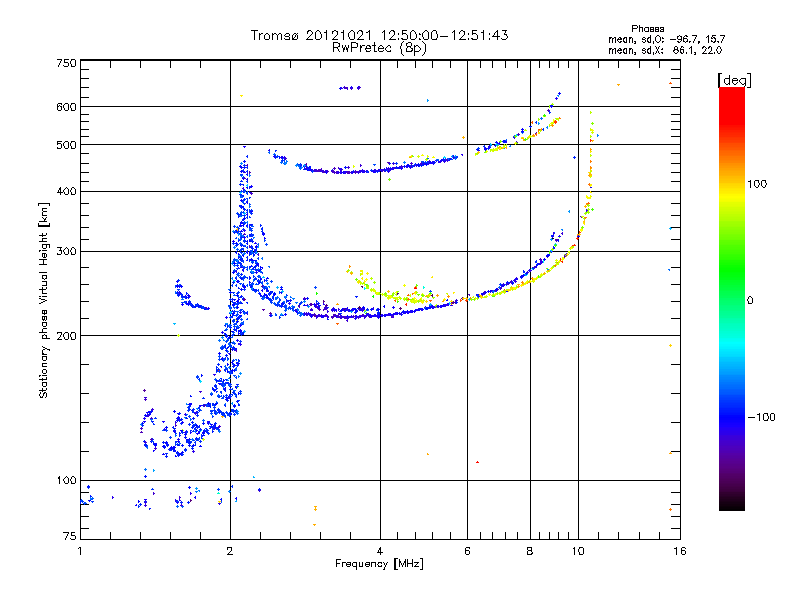Click the x-axis tick label "10"
This screenshot has width=800, height=600.
pos(578,551)
